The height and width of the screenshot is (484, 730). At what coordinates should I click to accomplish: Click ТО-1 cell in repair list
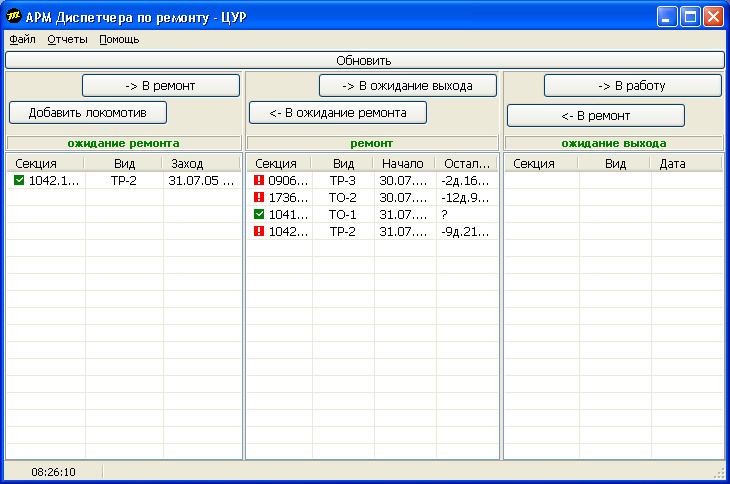[x=343, y=215]
